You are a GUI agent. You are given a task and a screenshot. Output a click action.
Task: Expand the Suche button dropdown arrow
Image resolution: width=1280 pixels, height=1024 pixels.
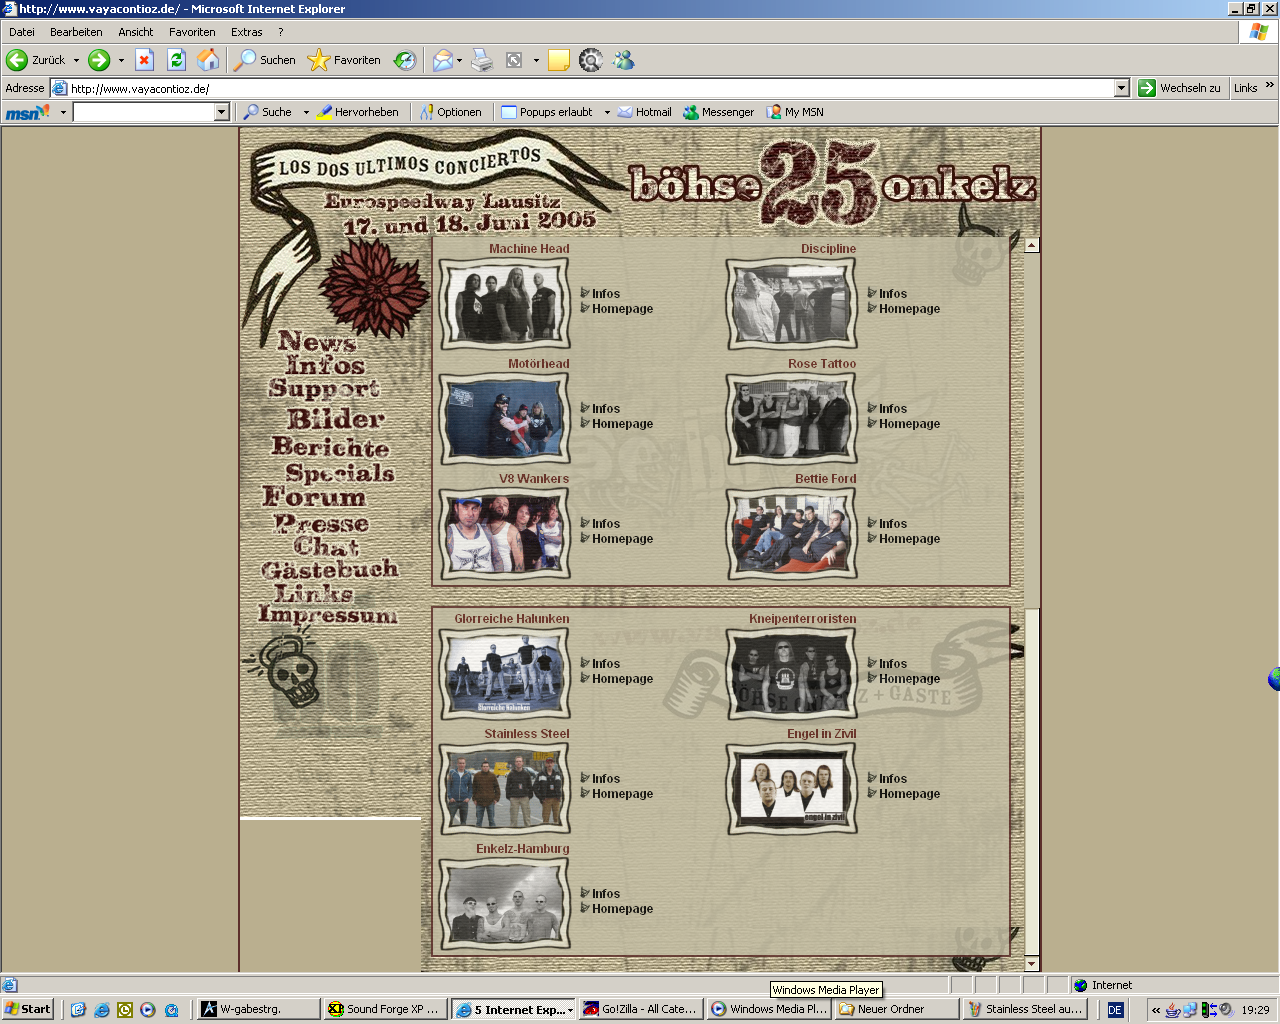[306, 112]
